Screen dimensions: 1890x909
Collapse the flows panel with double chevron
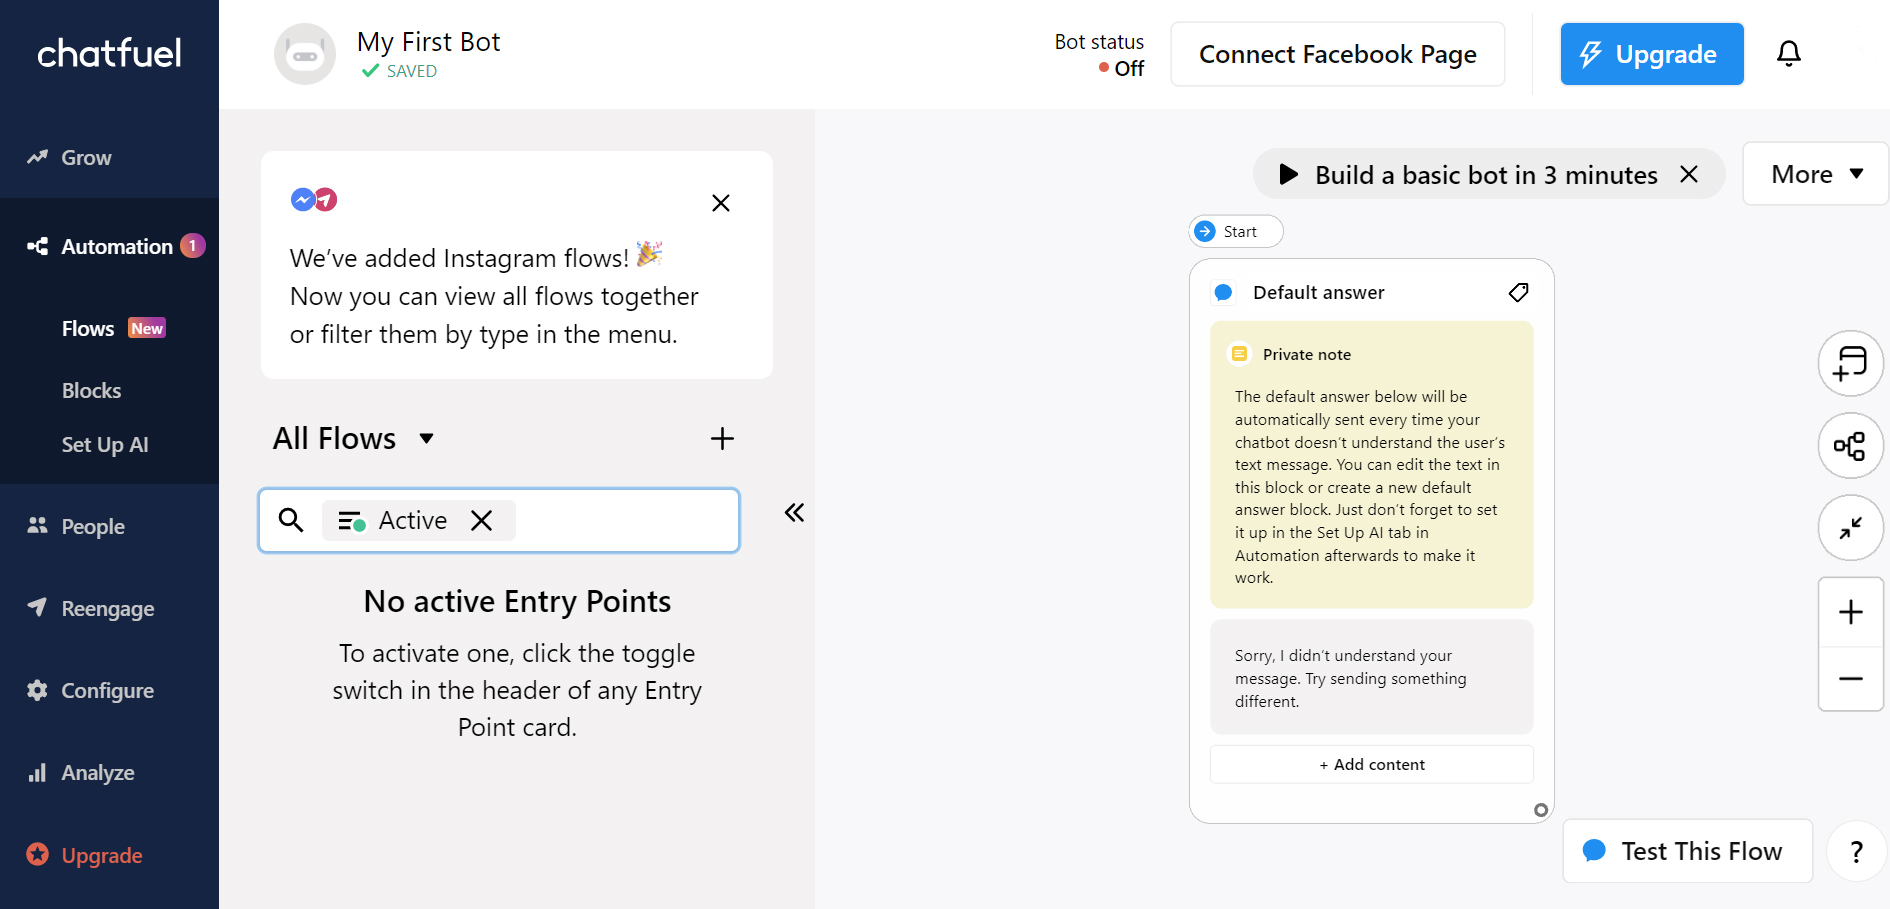coord(794,513)
